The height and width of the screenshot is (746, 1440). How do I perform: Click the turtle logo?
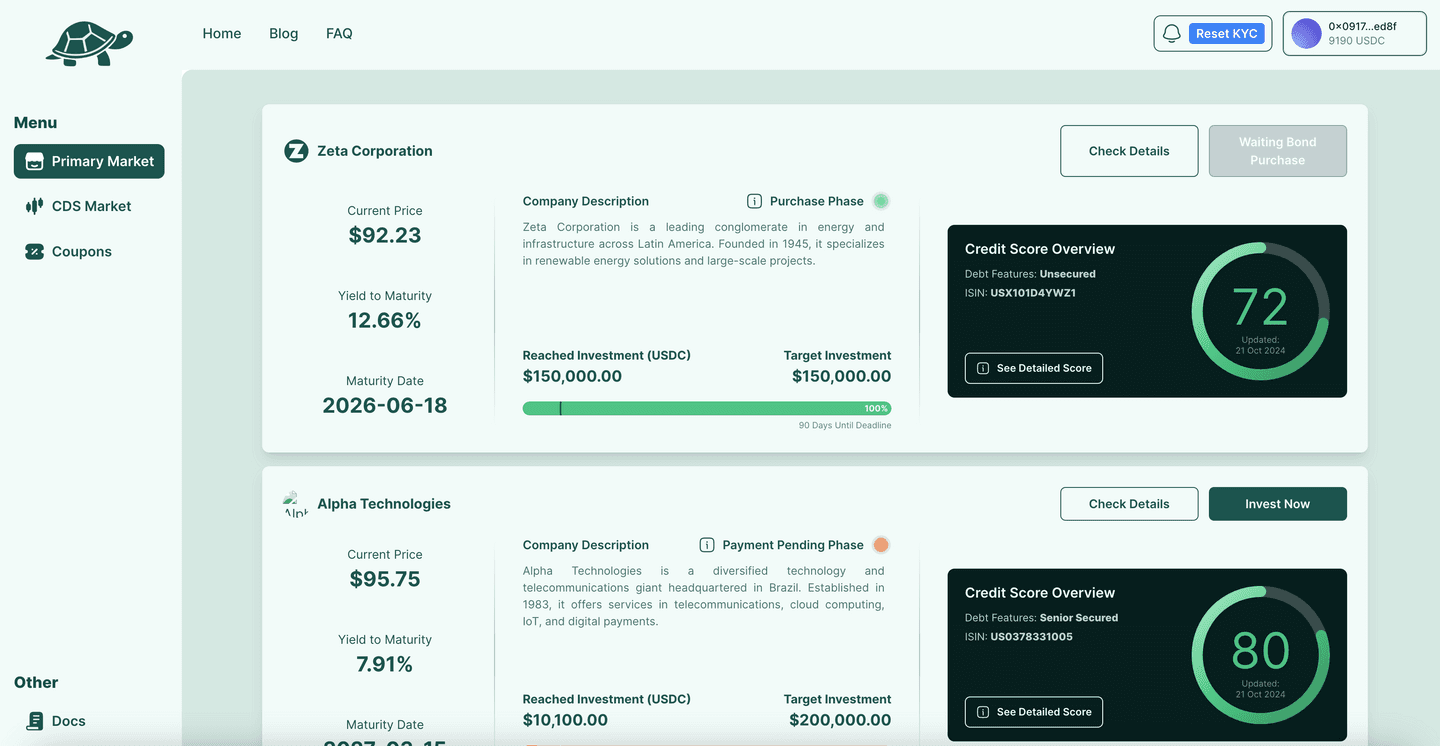(x=89, y=44)
